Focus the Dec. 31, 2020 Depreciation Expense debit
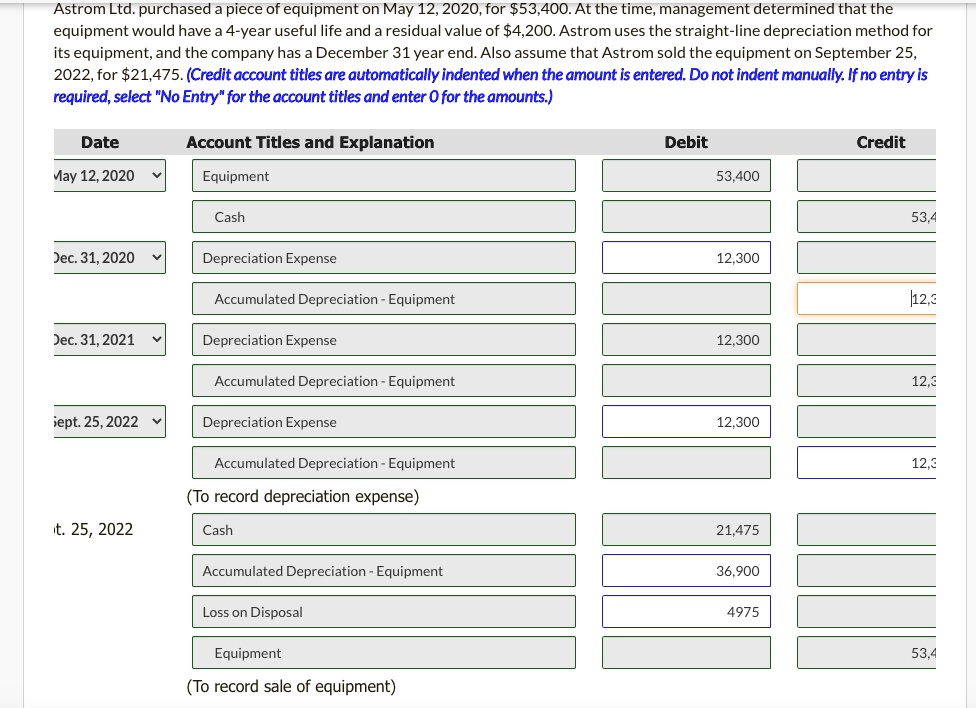Screen dimensions: 976x708 (686, 258)
